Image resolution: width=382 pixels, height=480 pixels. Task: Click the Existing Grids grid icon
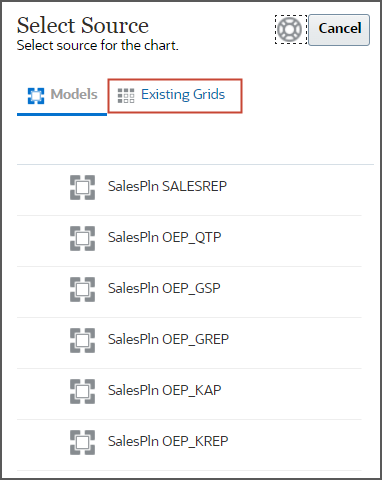[126, 96]
